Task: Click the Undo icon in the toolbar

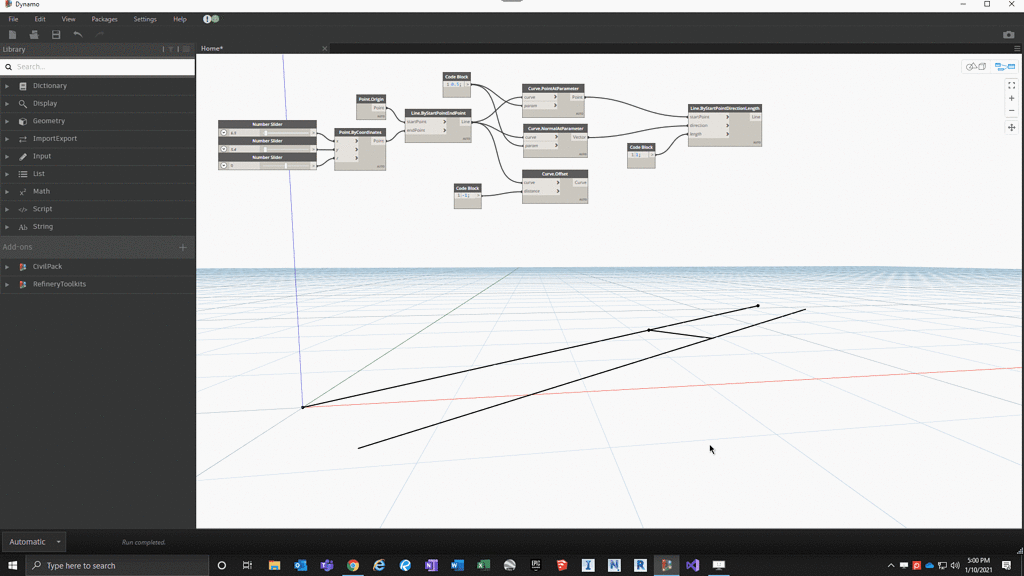Action: (x=78, y=33)
